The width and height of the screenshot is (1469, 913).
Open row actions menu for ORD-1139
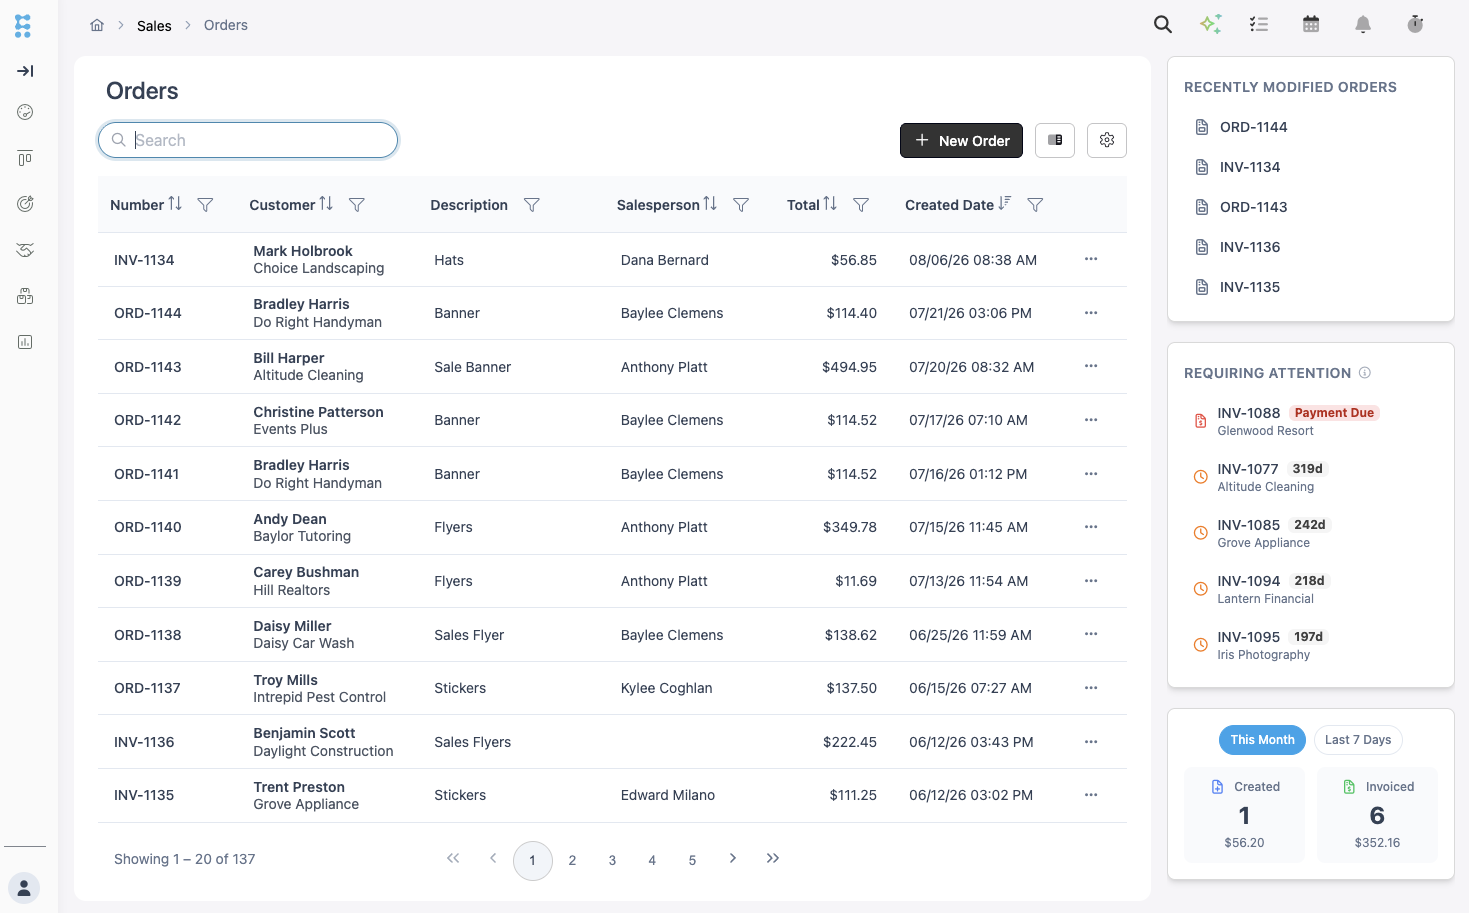(1091, 581)
